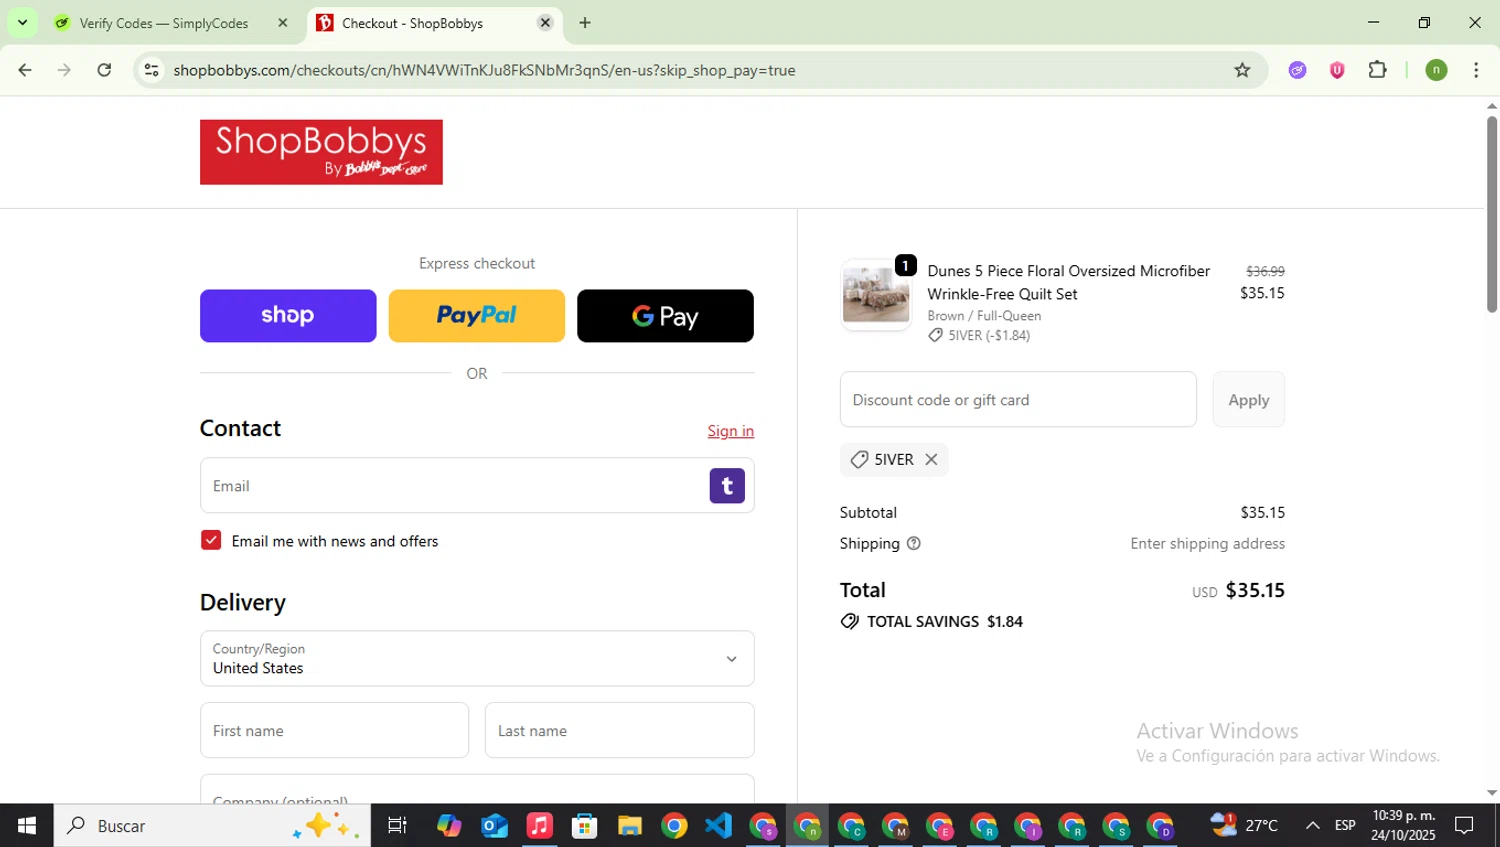Open Outlook from the taskbar
This screenshot has height=847, width=1500.
coord(494,826)
